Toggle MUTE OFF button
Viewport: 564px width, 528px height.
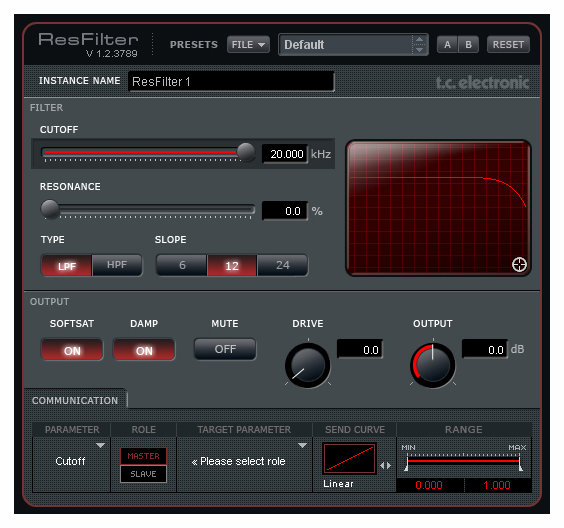(x=225, y=349)
